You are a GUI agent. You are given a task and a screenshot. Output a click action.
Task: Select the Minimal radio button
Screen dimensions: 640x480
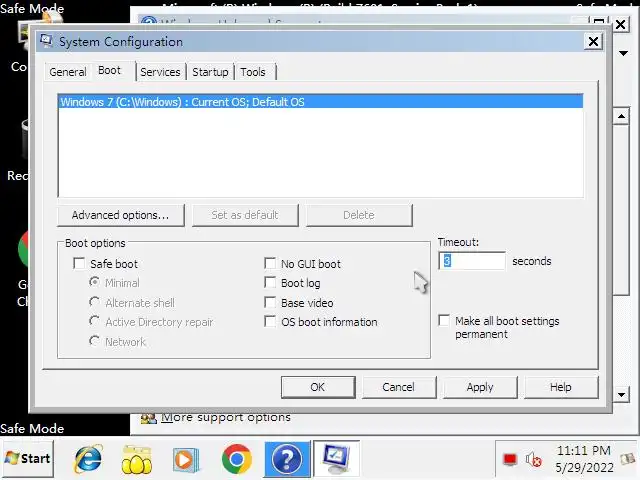coord(94,282)
